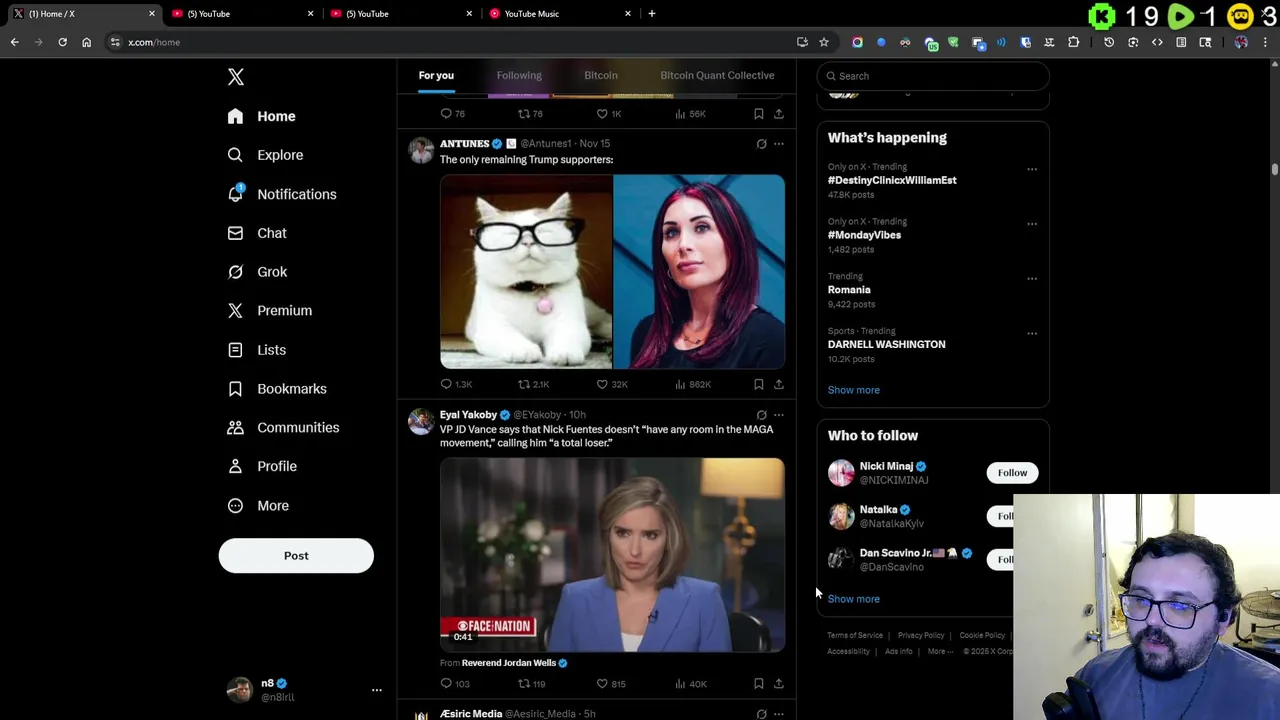Expand the More menu in sidebar
This screenshot has width=1280, height=720.
[258, 505]
